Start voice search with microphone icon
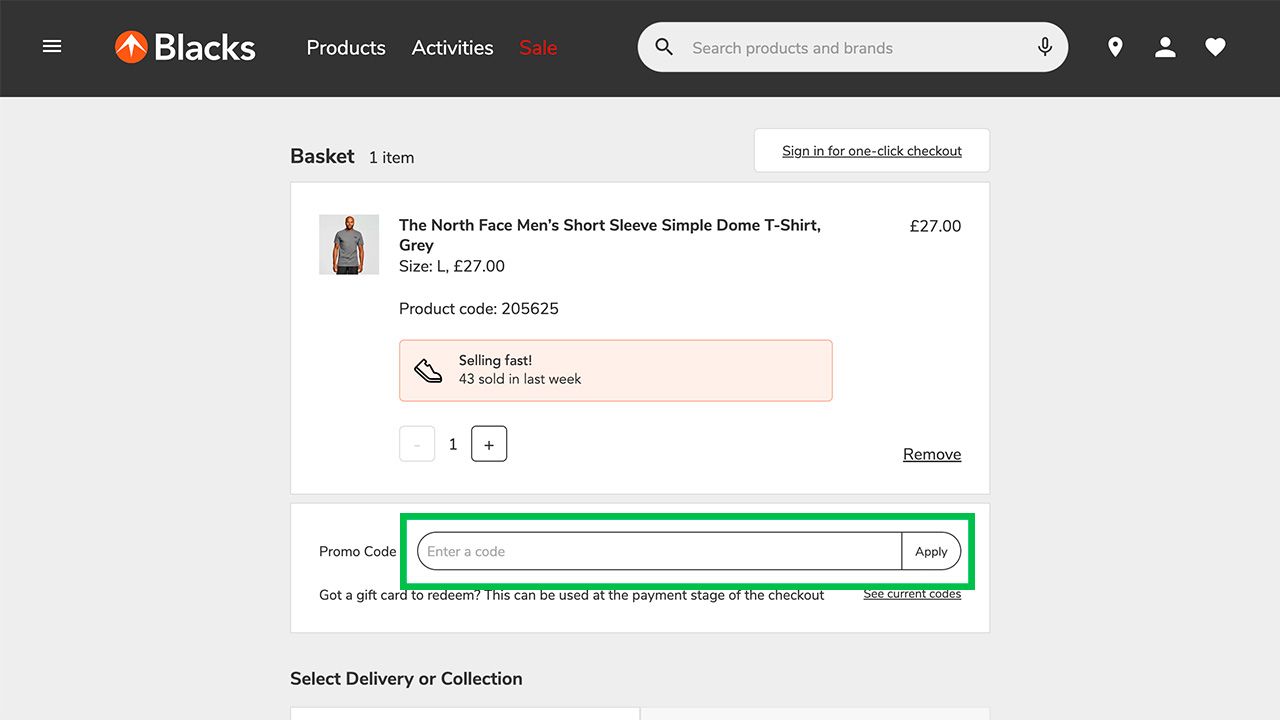1280x720 pixels. point(1045,47)
